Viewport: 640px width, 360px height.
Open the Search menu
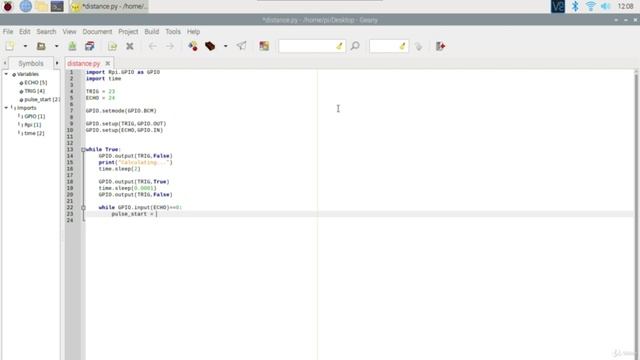[46, 31]
